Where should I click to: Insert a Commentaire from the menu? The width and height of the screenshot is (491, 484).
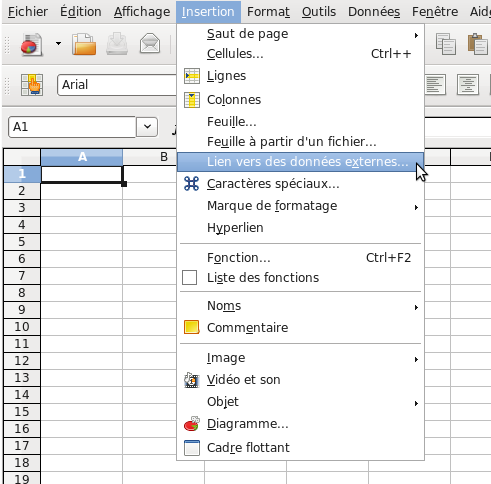[300, 328]
